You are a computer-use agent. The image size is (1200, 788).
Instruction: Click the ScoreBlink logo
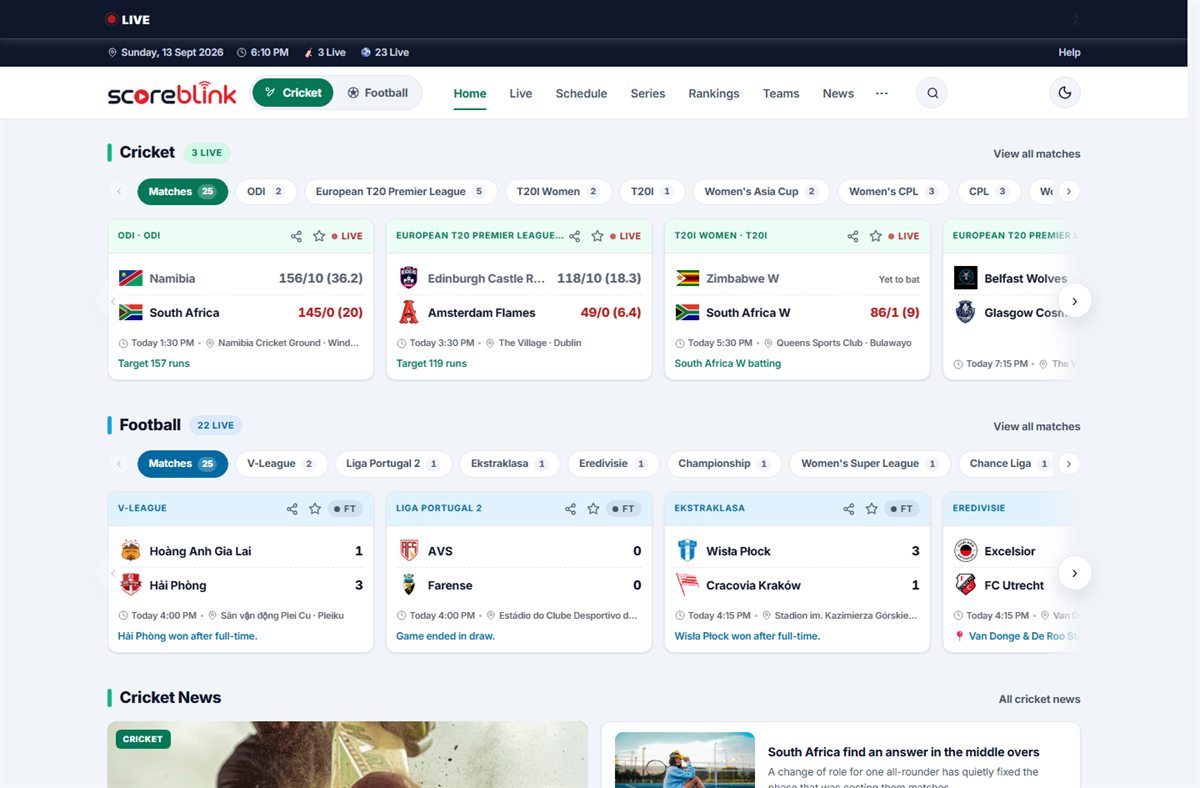pos(172,93)
